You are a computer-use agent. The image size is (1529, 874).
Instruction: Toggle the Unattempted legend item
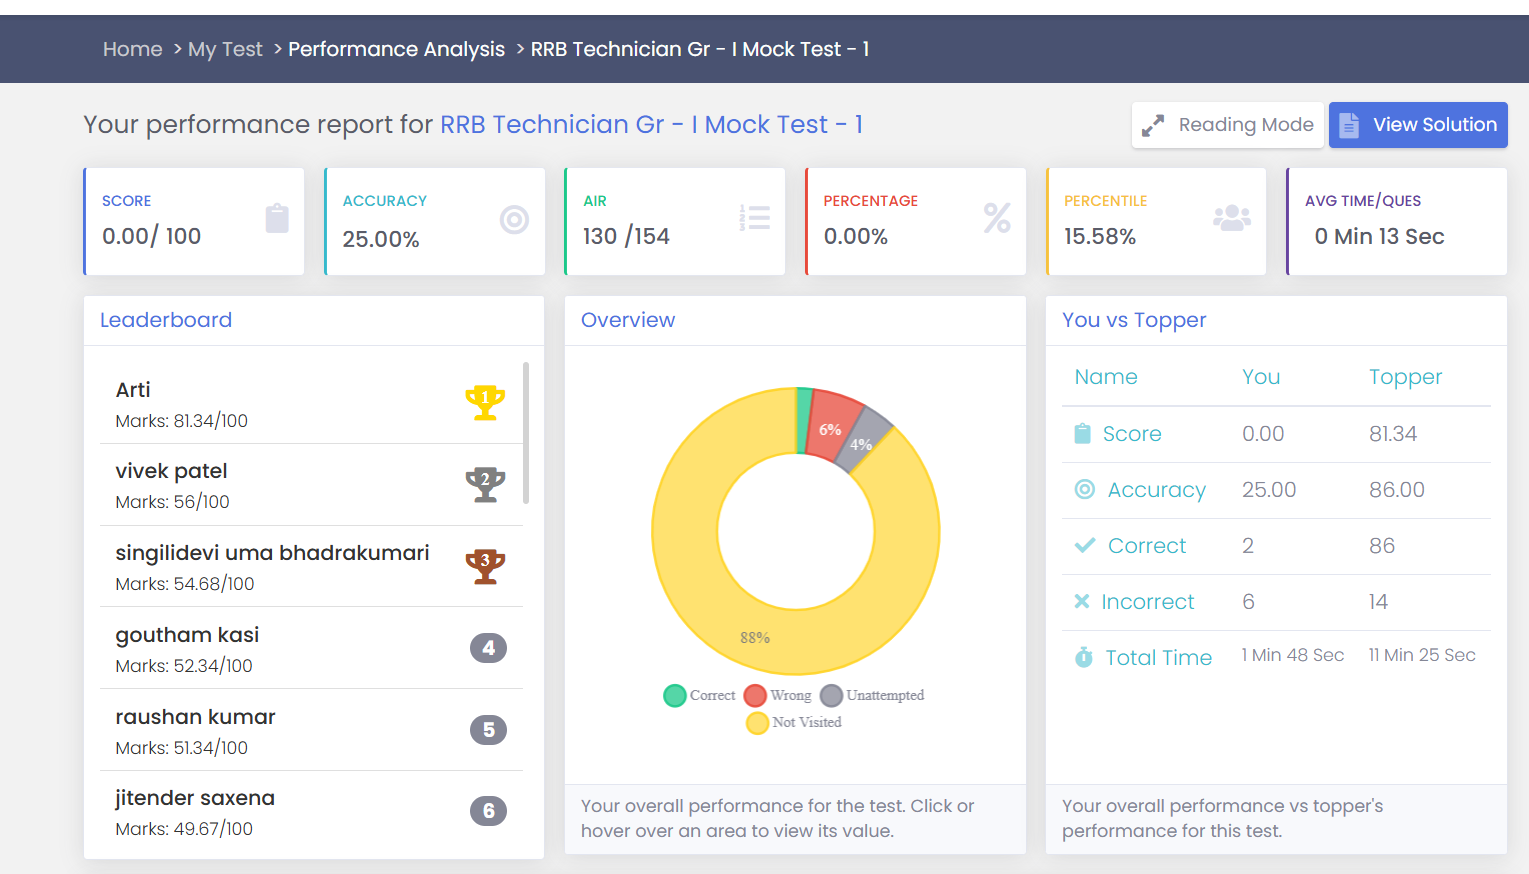tap(872, 695)
